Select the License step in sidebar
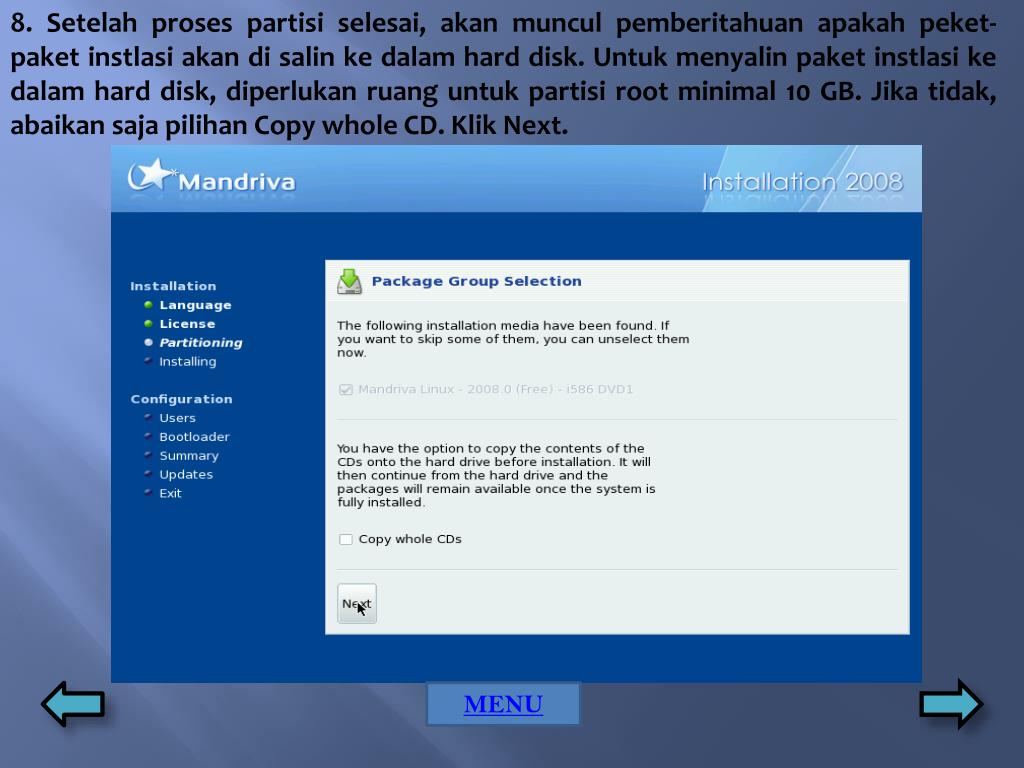Screen dimensions: 1024x768 [187, 324]
